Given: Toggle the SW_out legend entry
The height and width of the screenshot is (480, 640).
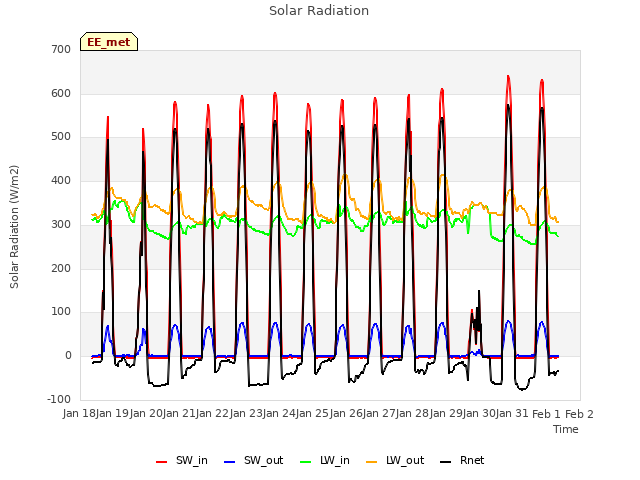Looking at the screenshot, I should 253,460.
